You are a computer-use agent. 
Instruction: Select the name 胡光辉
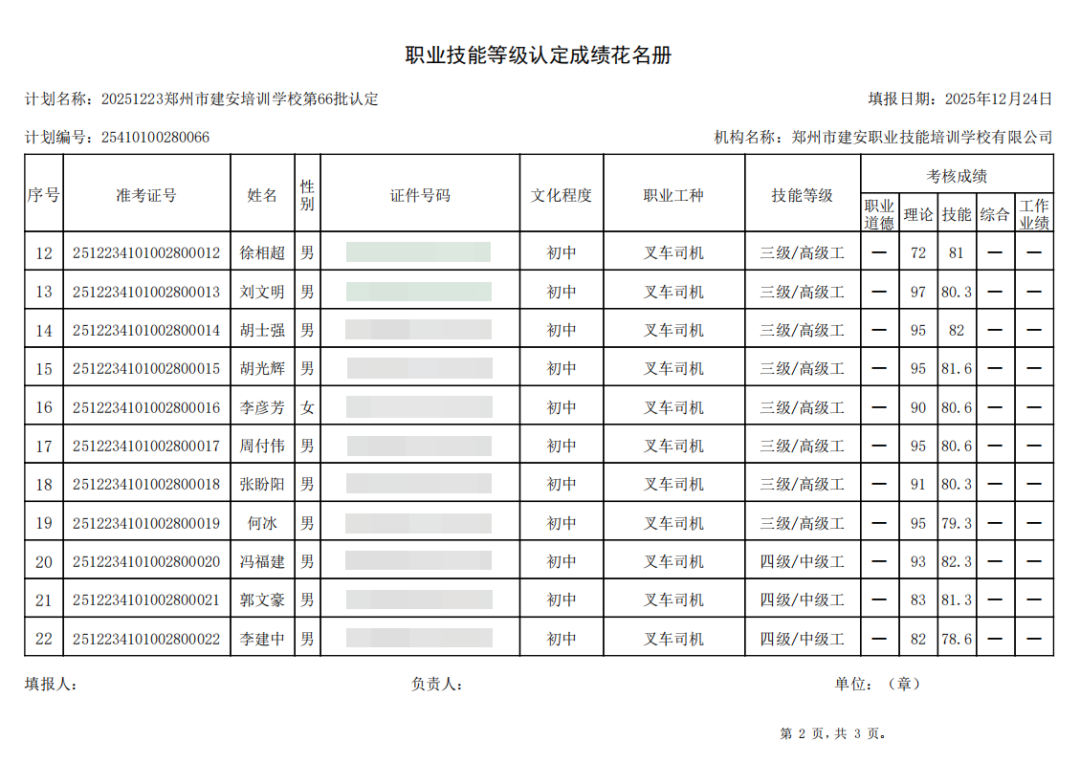[262, 368]
